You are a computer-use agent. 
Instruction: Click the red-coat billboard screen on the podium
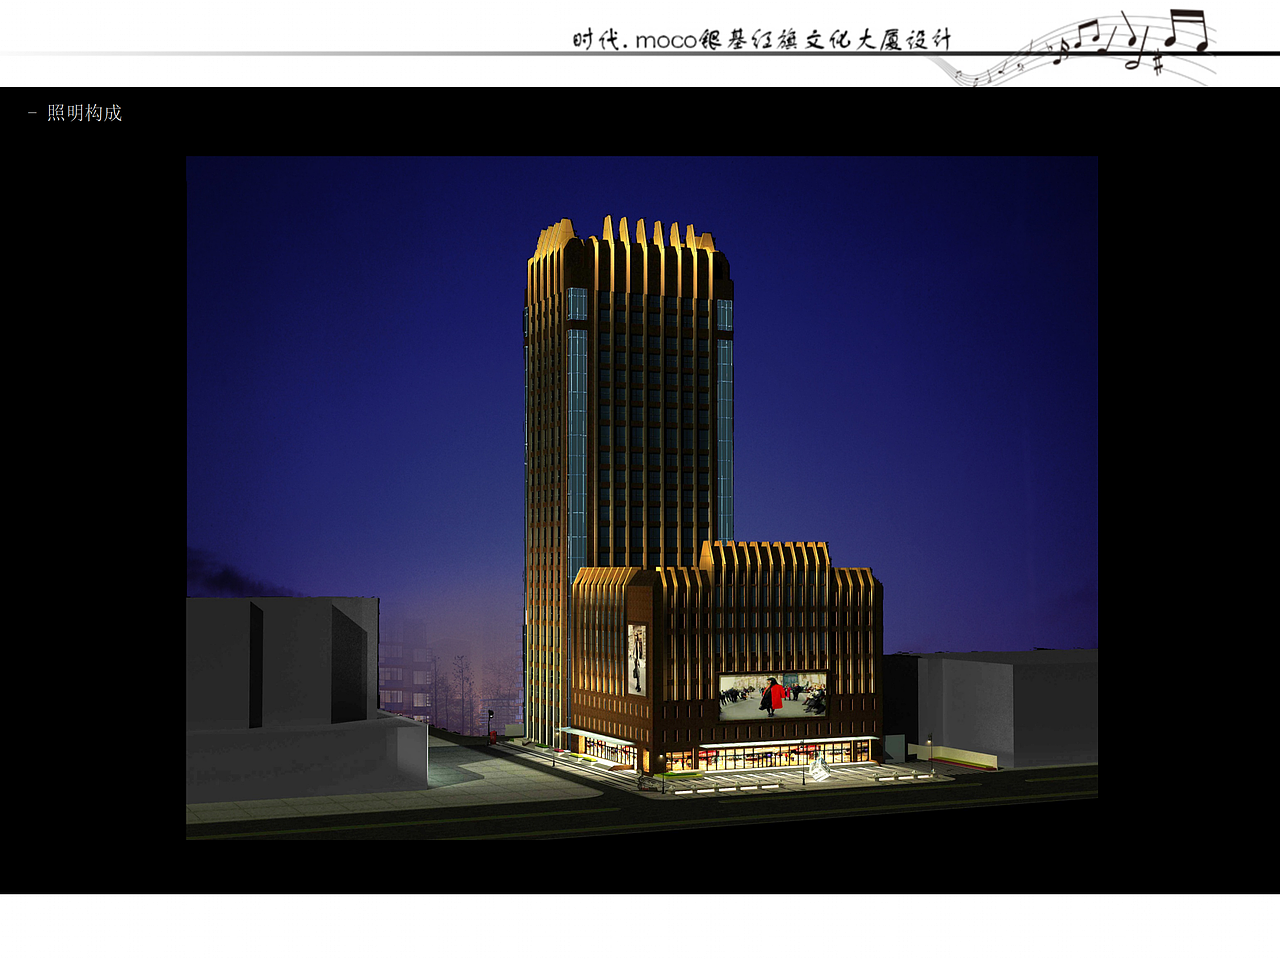pos(773,695)
